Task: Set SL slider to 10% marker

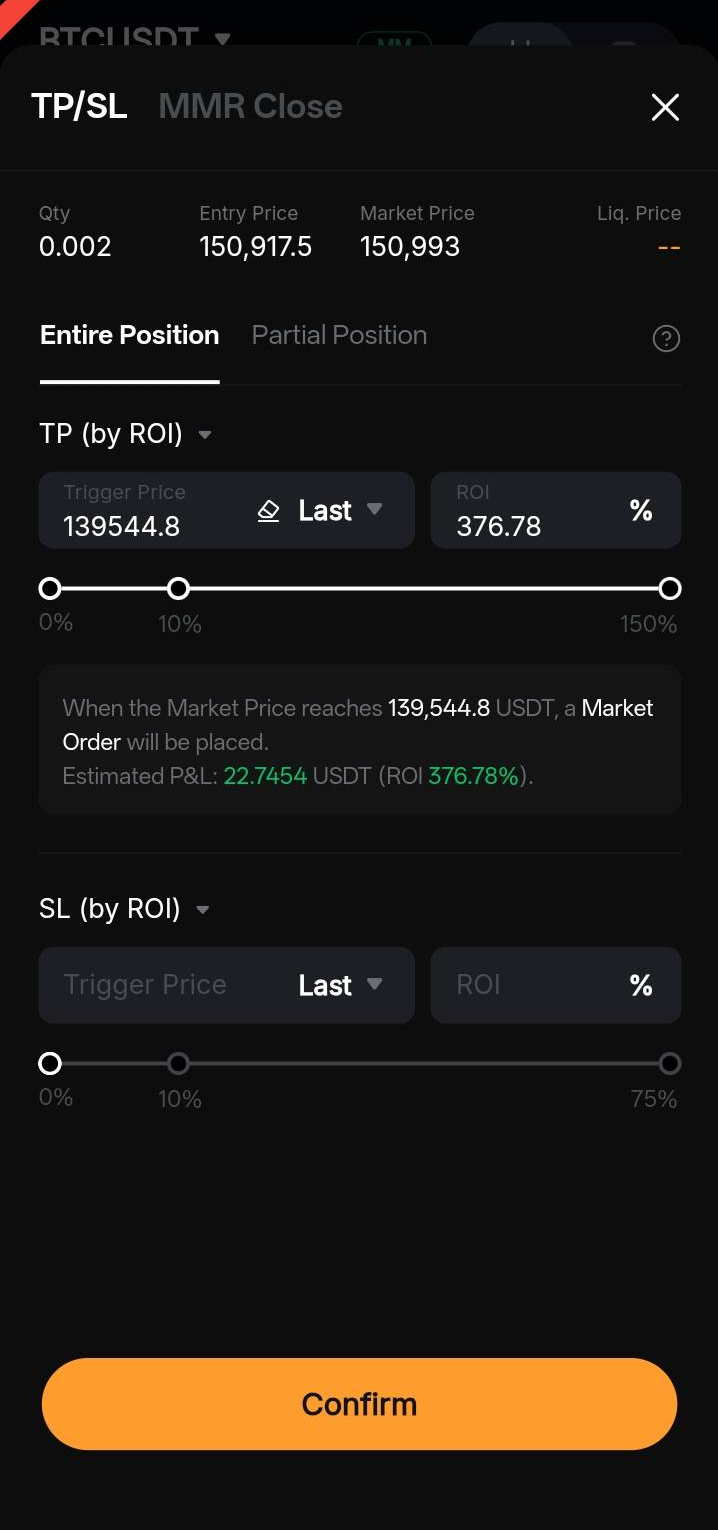Action: pos(178,1063)
